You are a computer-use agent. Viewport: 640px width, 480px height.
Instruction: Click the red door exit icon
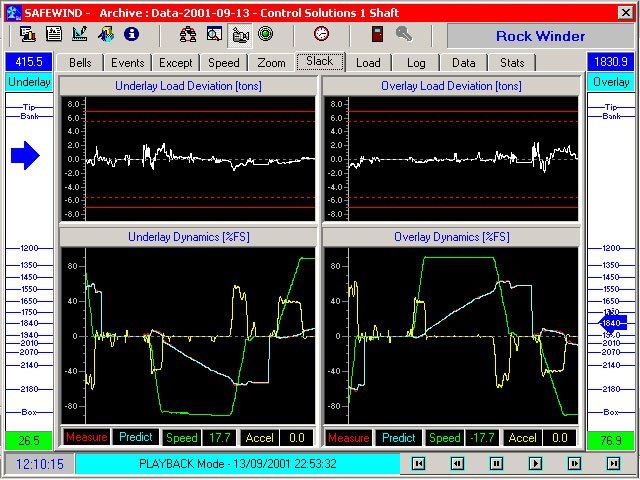[x=378, y=34]
